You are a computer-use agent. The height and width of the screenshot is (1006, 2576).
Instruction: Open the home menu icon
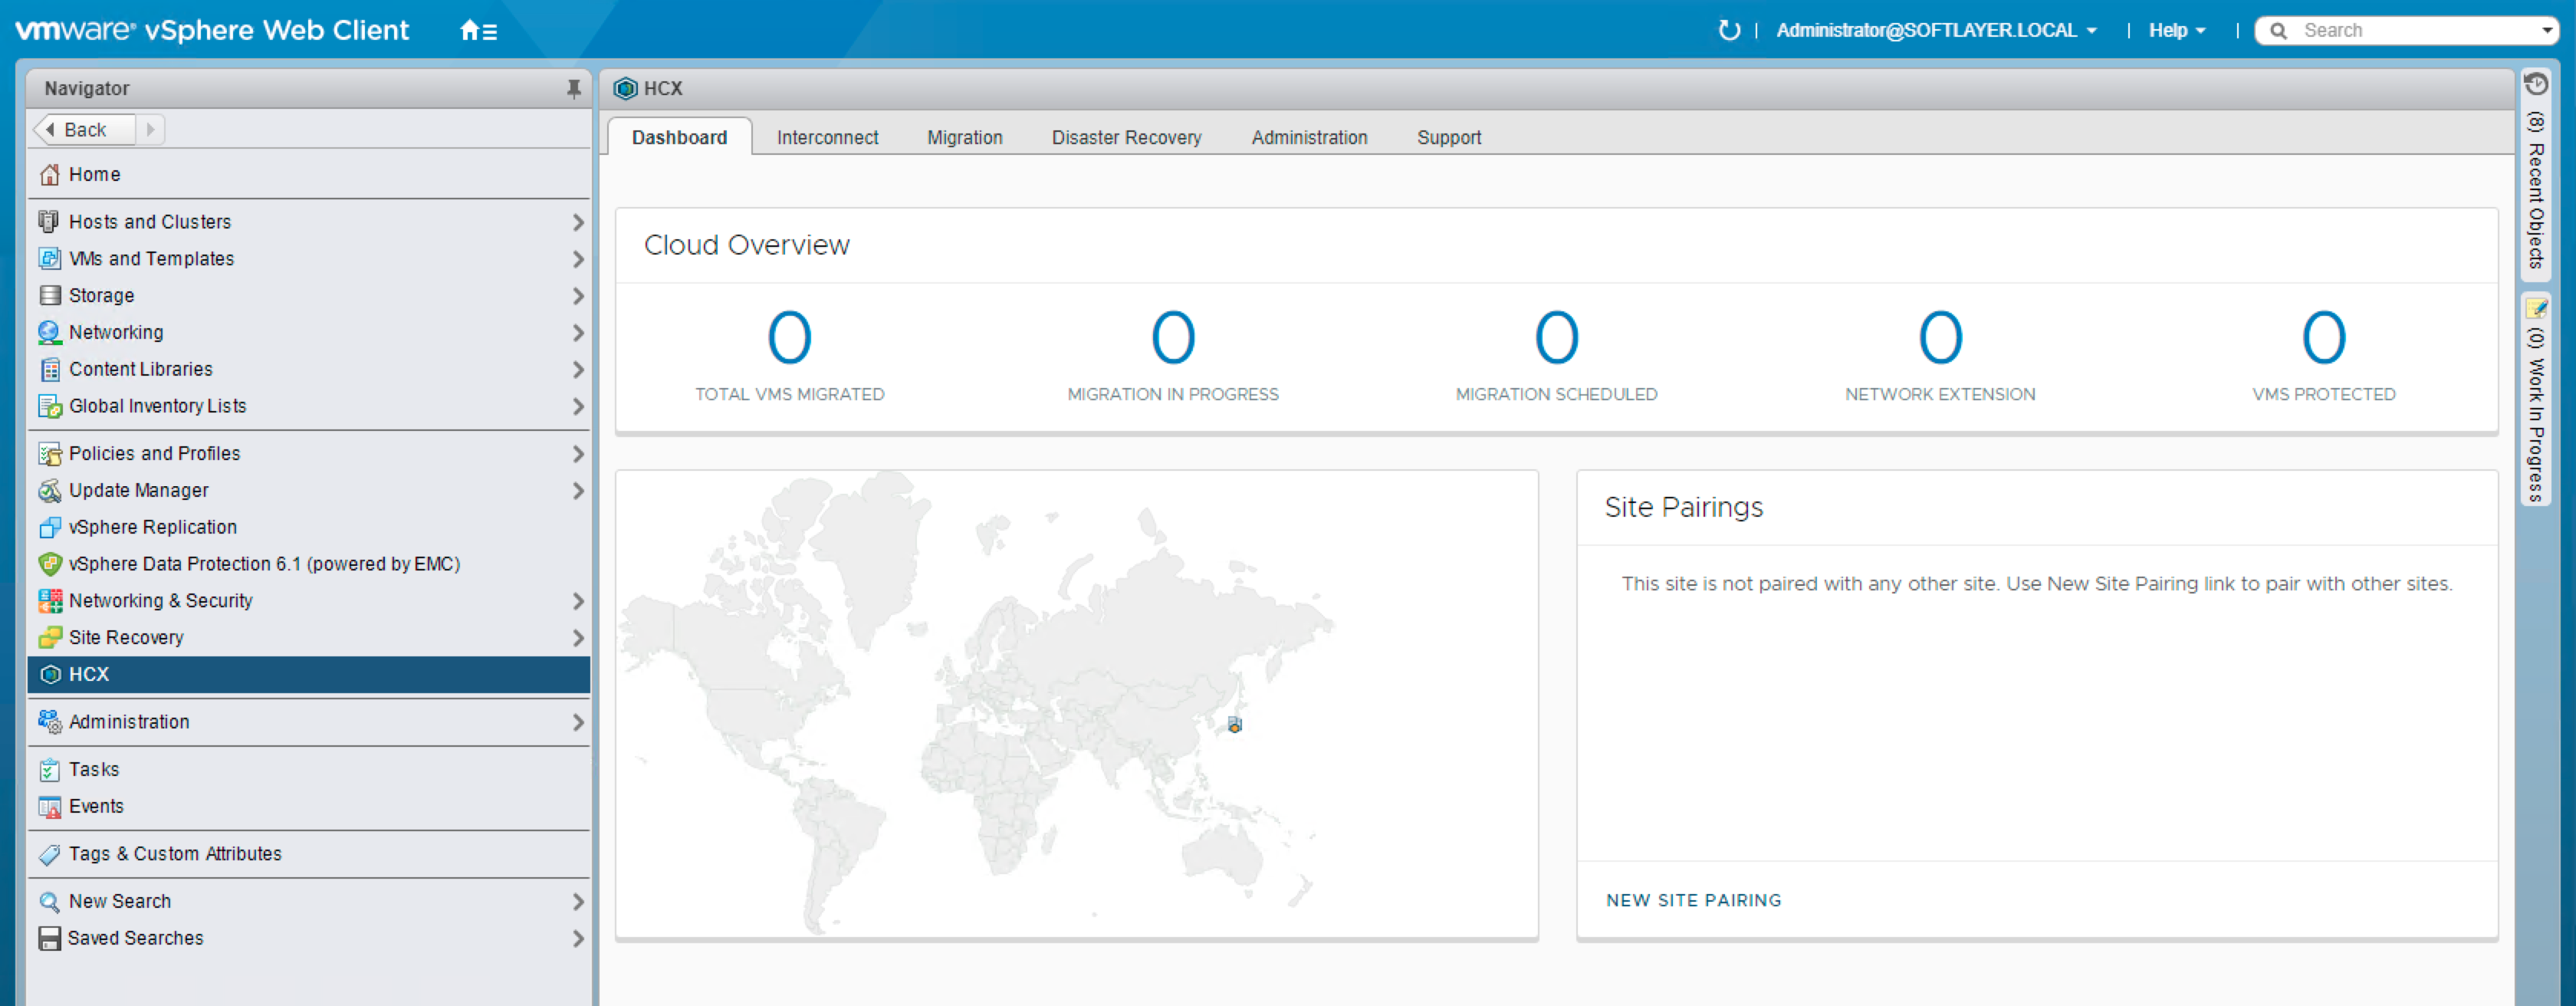[x=478, y=31]
